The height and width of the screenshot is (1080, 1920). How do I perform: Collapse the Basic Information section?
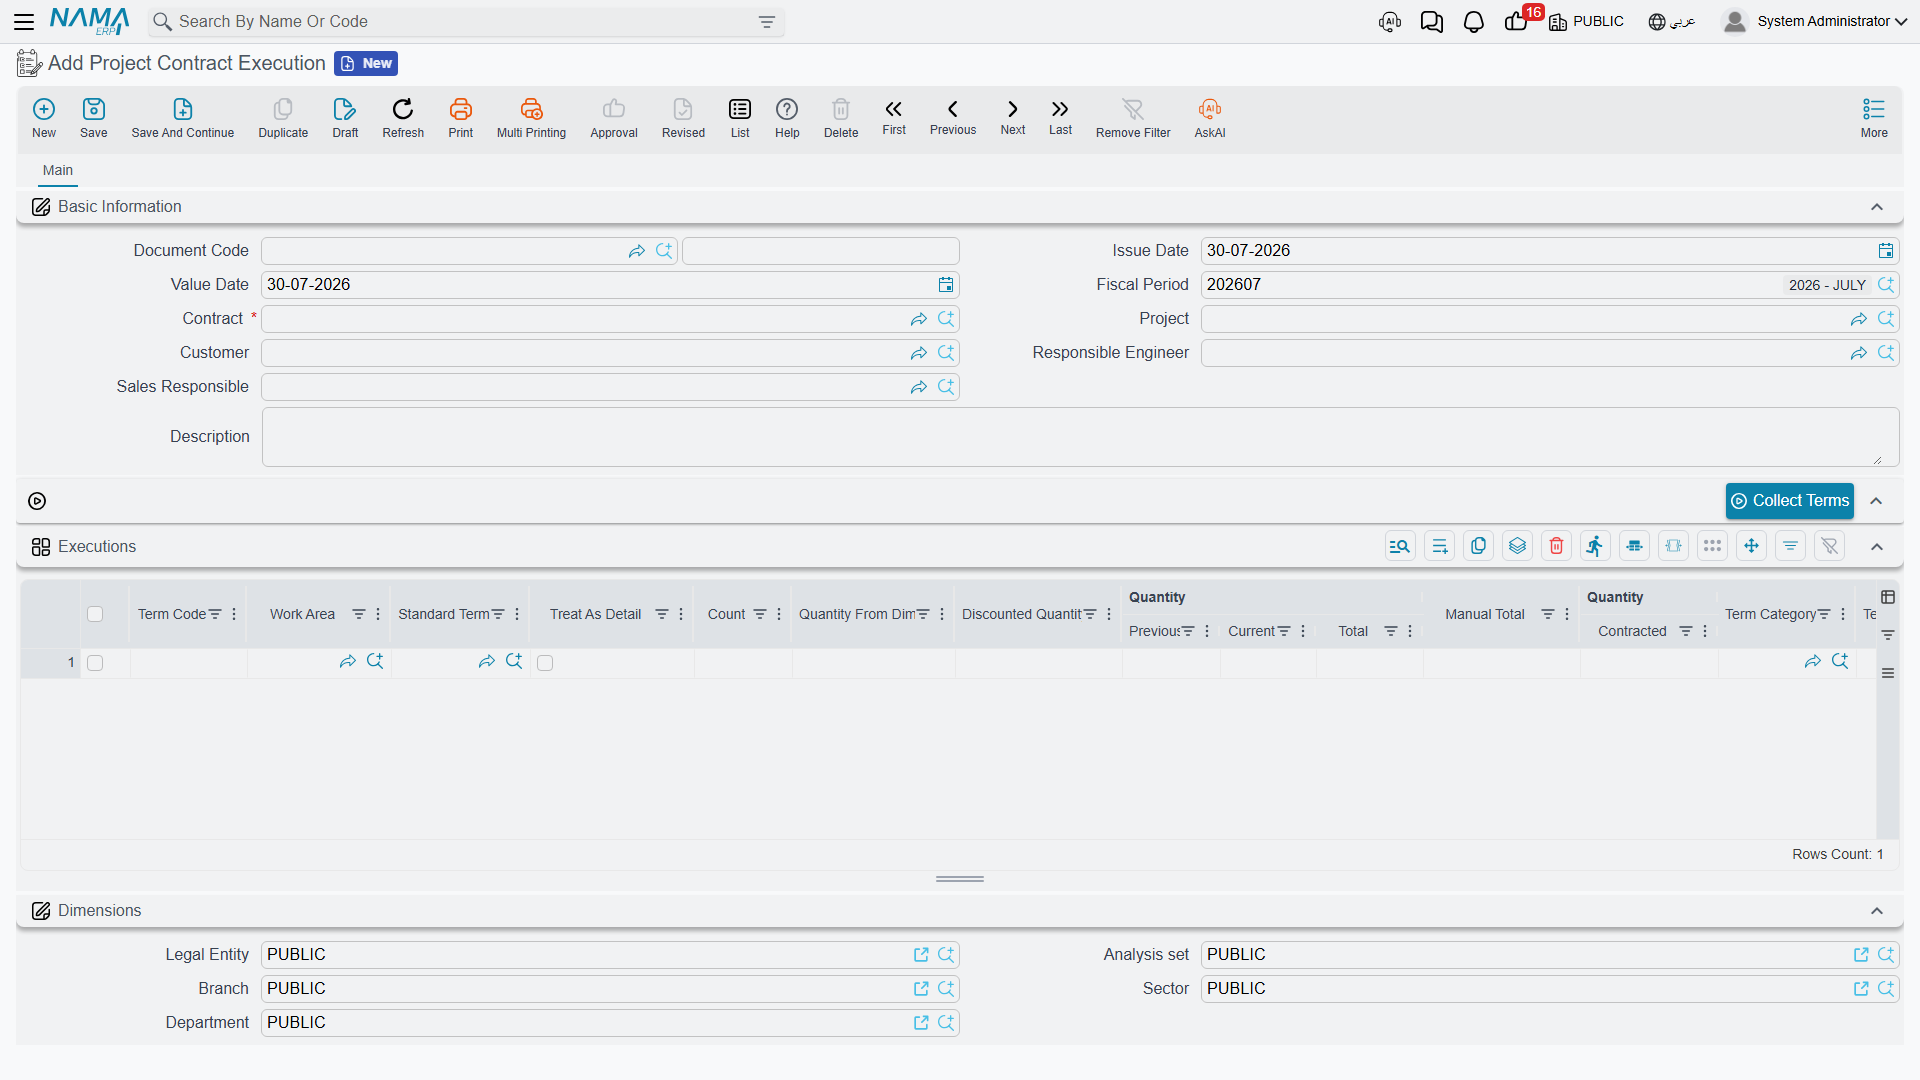tap(1877, 207)
